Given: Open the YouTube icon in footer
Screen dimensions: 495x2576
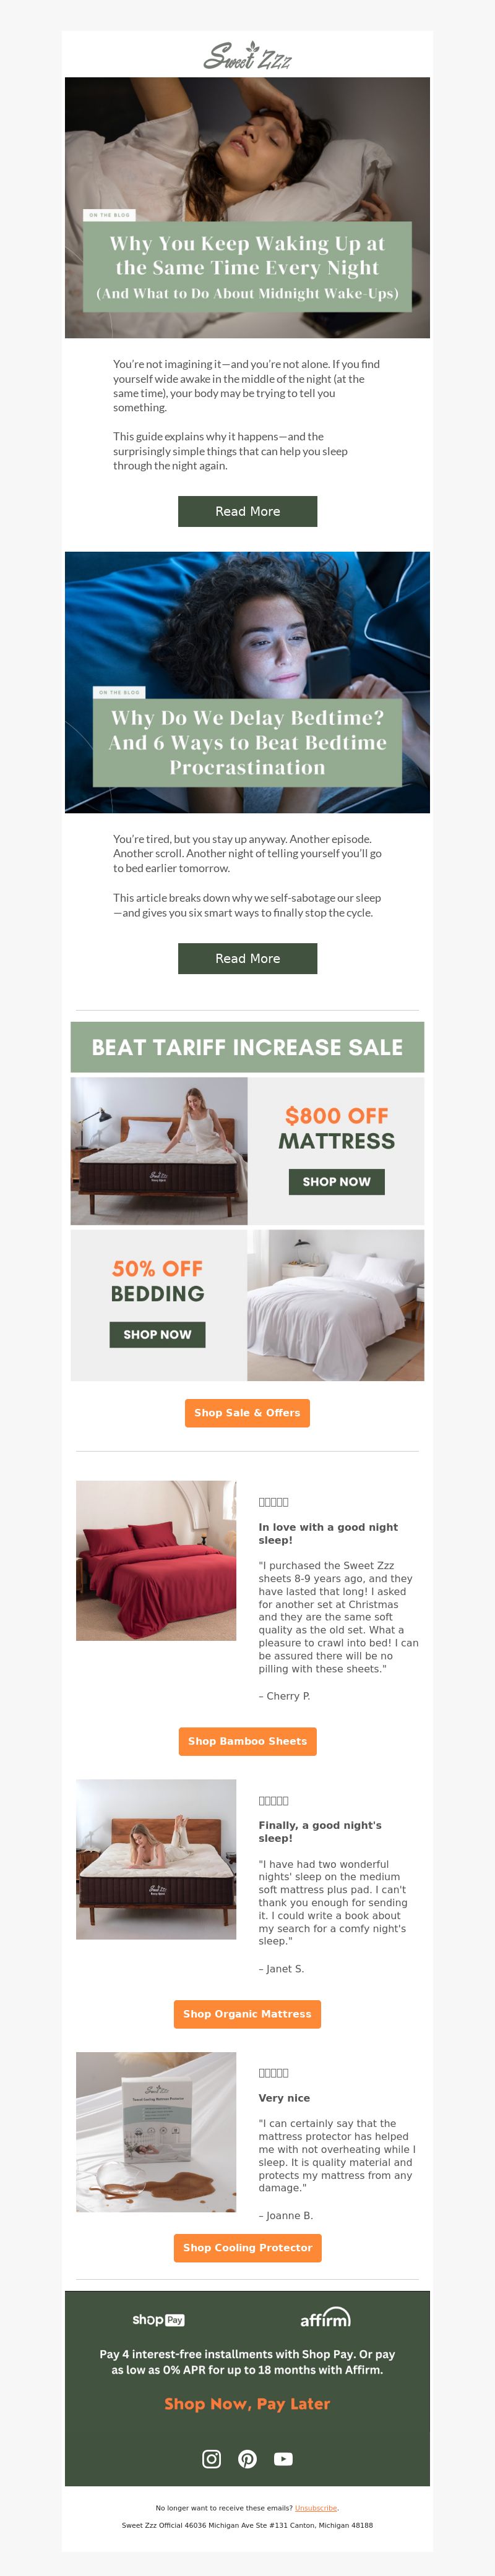Looking at the screenshot, I should click(284, 2459).
